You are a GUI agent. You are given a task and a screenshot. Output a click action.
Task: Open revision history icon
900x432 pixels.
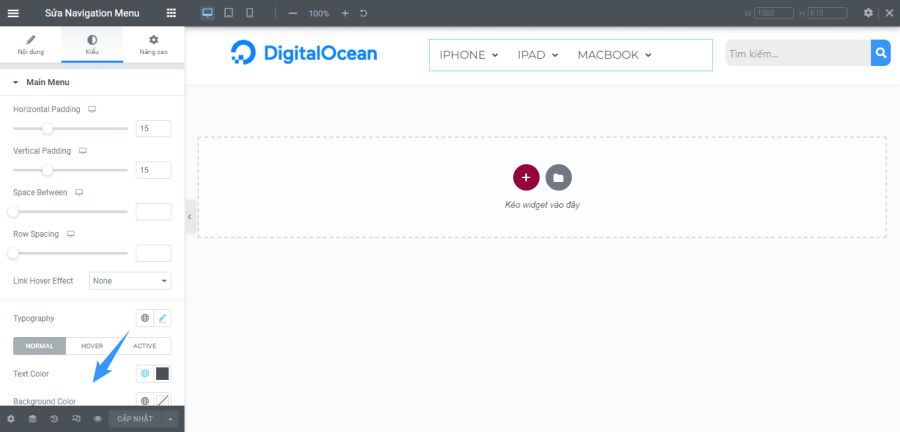pyautogui.click(x=54, y=419)
